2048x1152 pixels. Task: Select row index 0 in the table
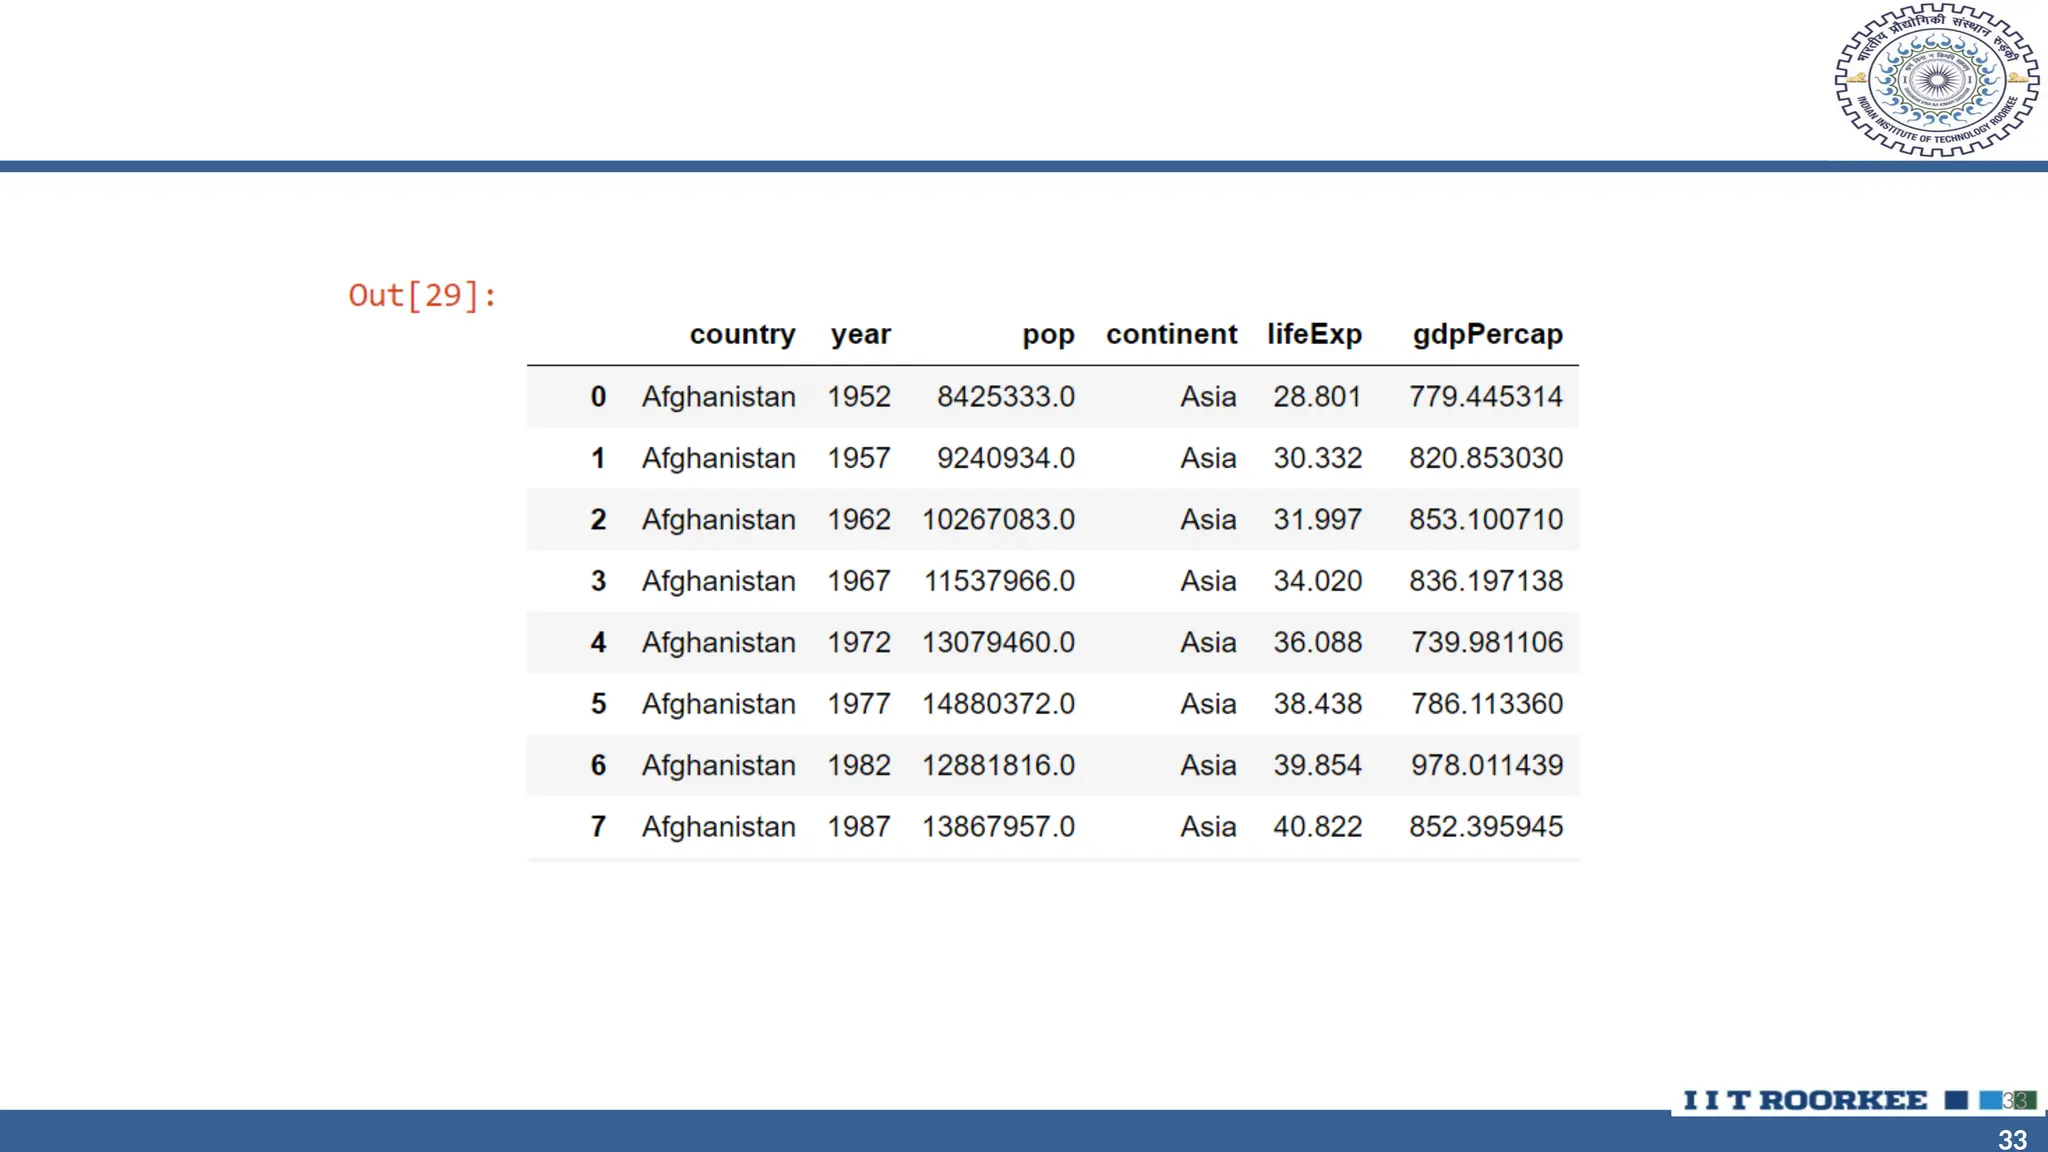coord(598,397)
